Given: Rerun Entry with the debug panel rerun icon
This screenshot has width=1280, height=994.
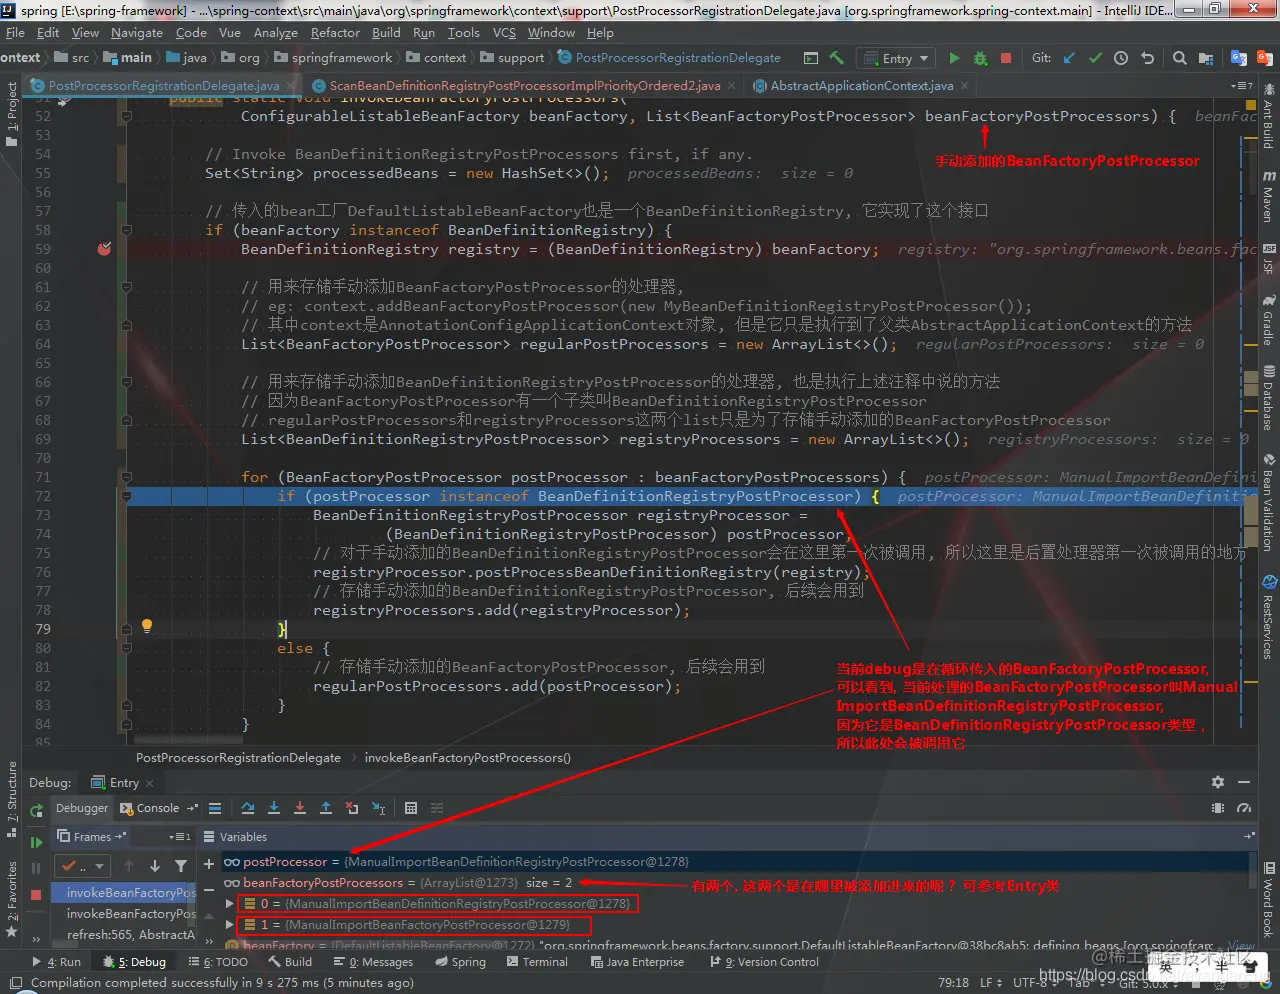Looking at the screenshot, I should coord(37,810).
